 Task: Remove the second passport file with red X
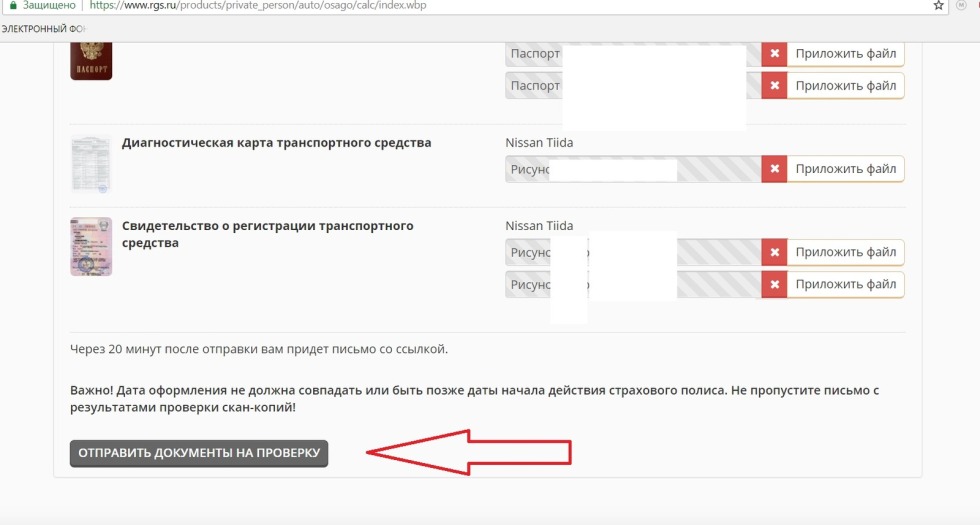pyautogui.click(x=774, y=86)
